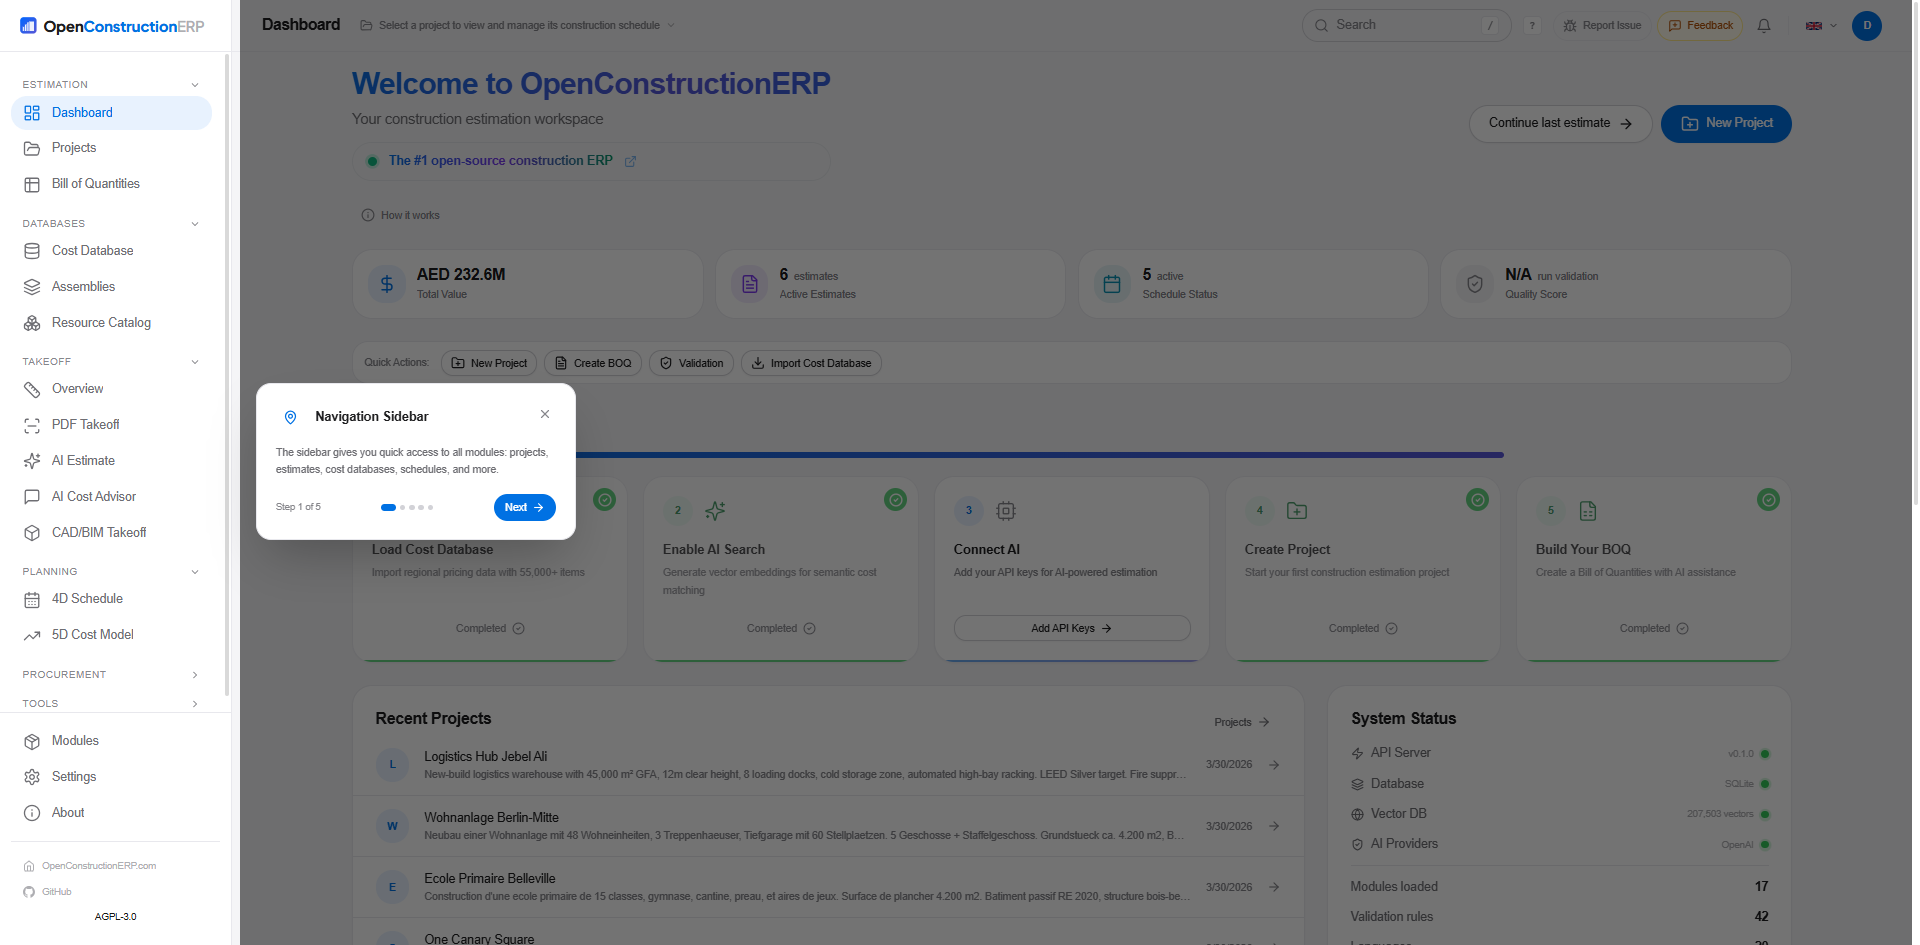This screenshot has height=945, width=1920.
Task: Click the 5D Cost Model trend icon
Action: [32, 635]
